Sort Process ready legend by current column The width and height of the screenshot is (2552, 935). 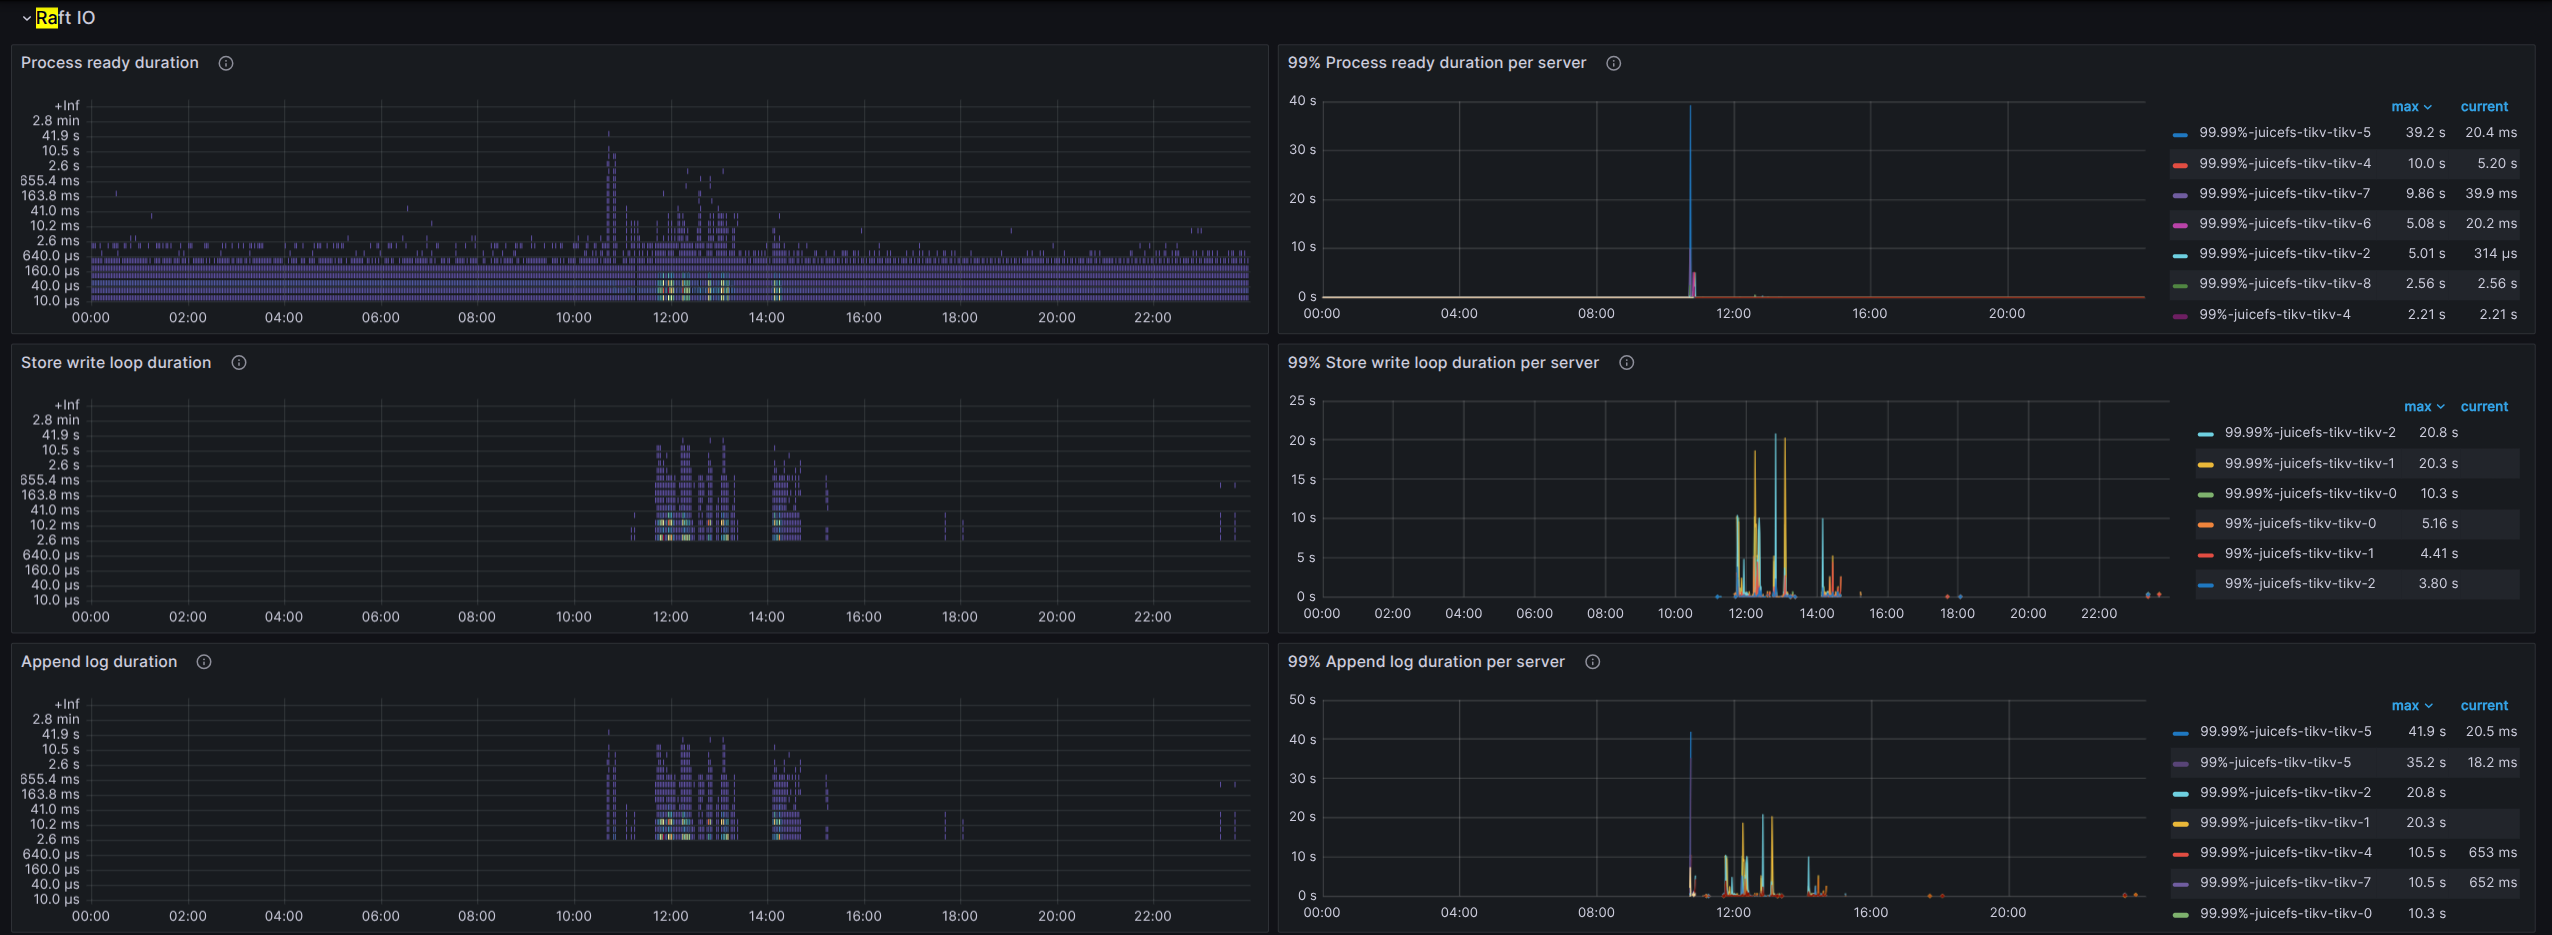[2483, 107]
